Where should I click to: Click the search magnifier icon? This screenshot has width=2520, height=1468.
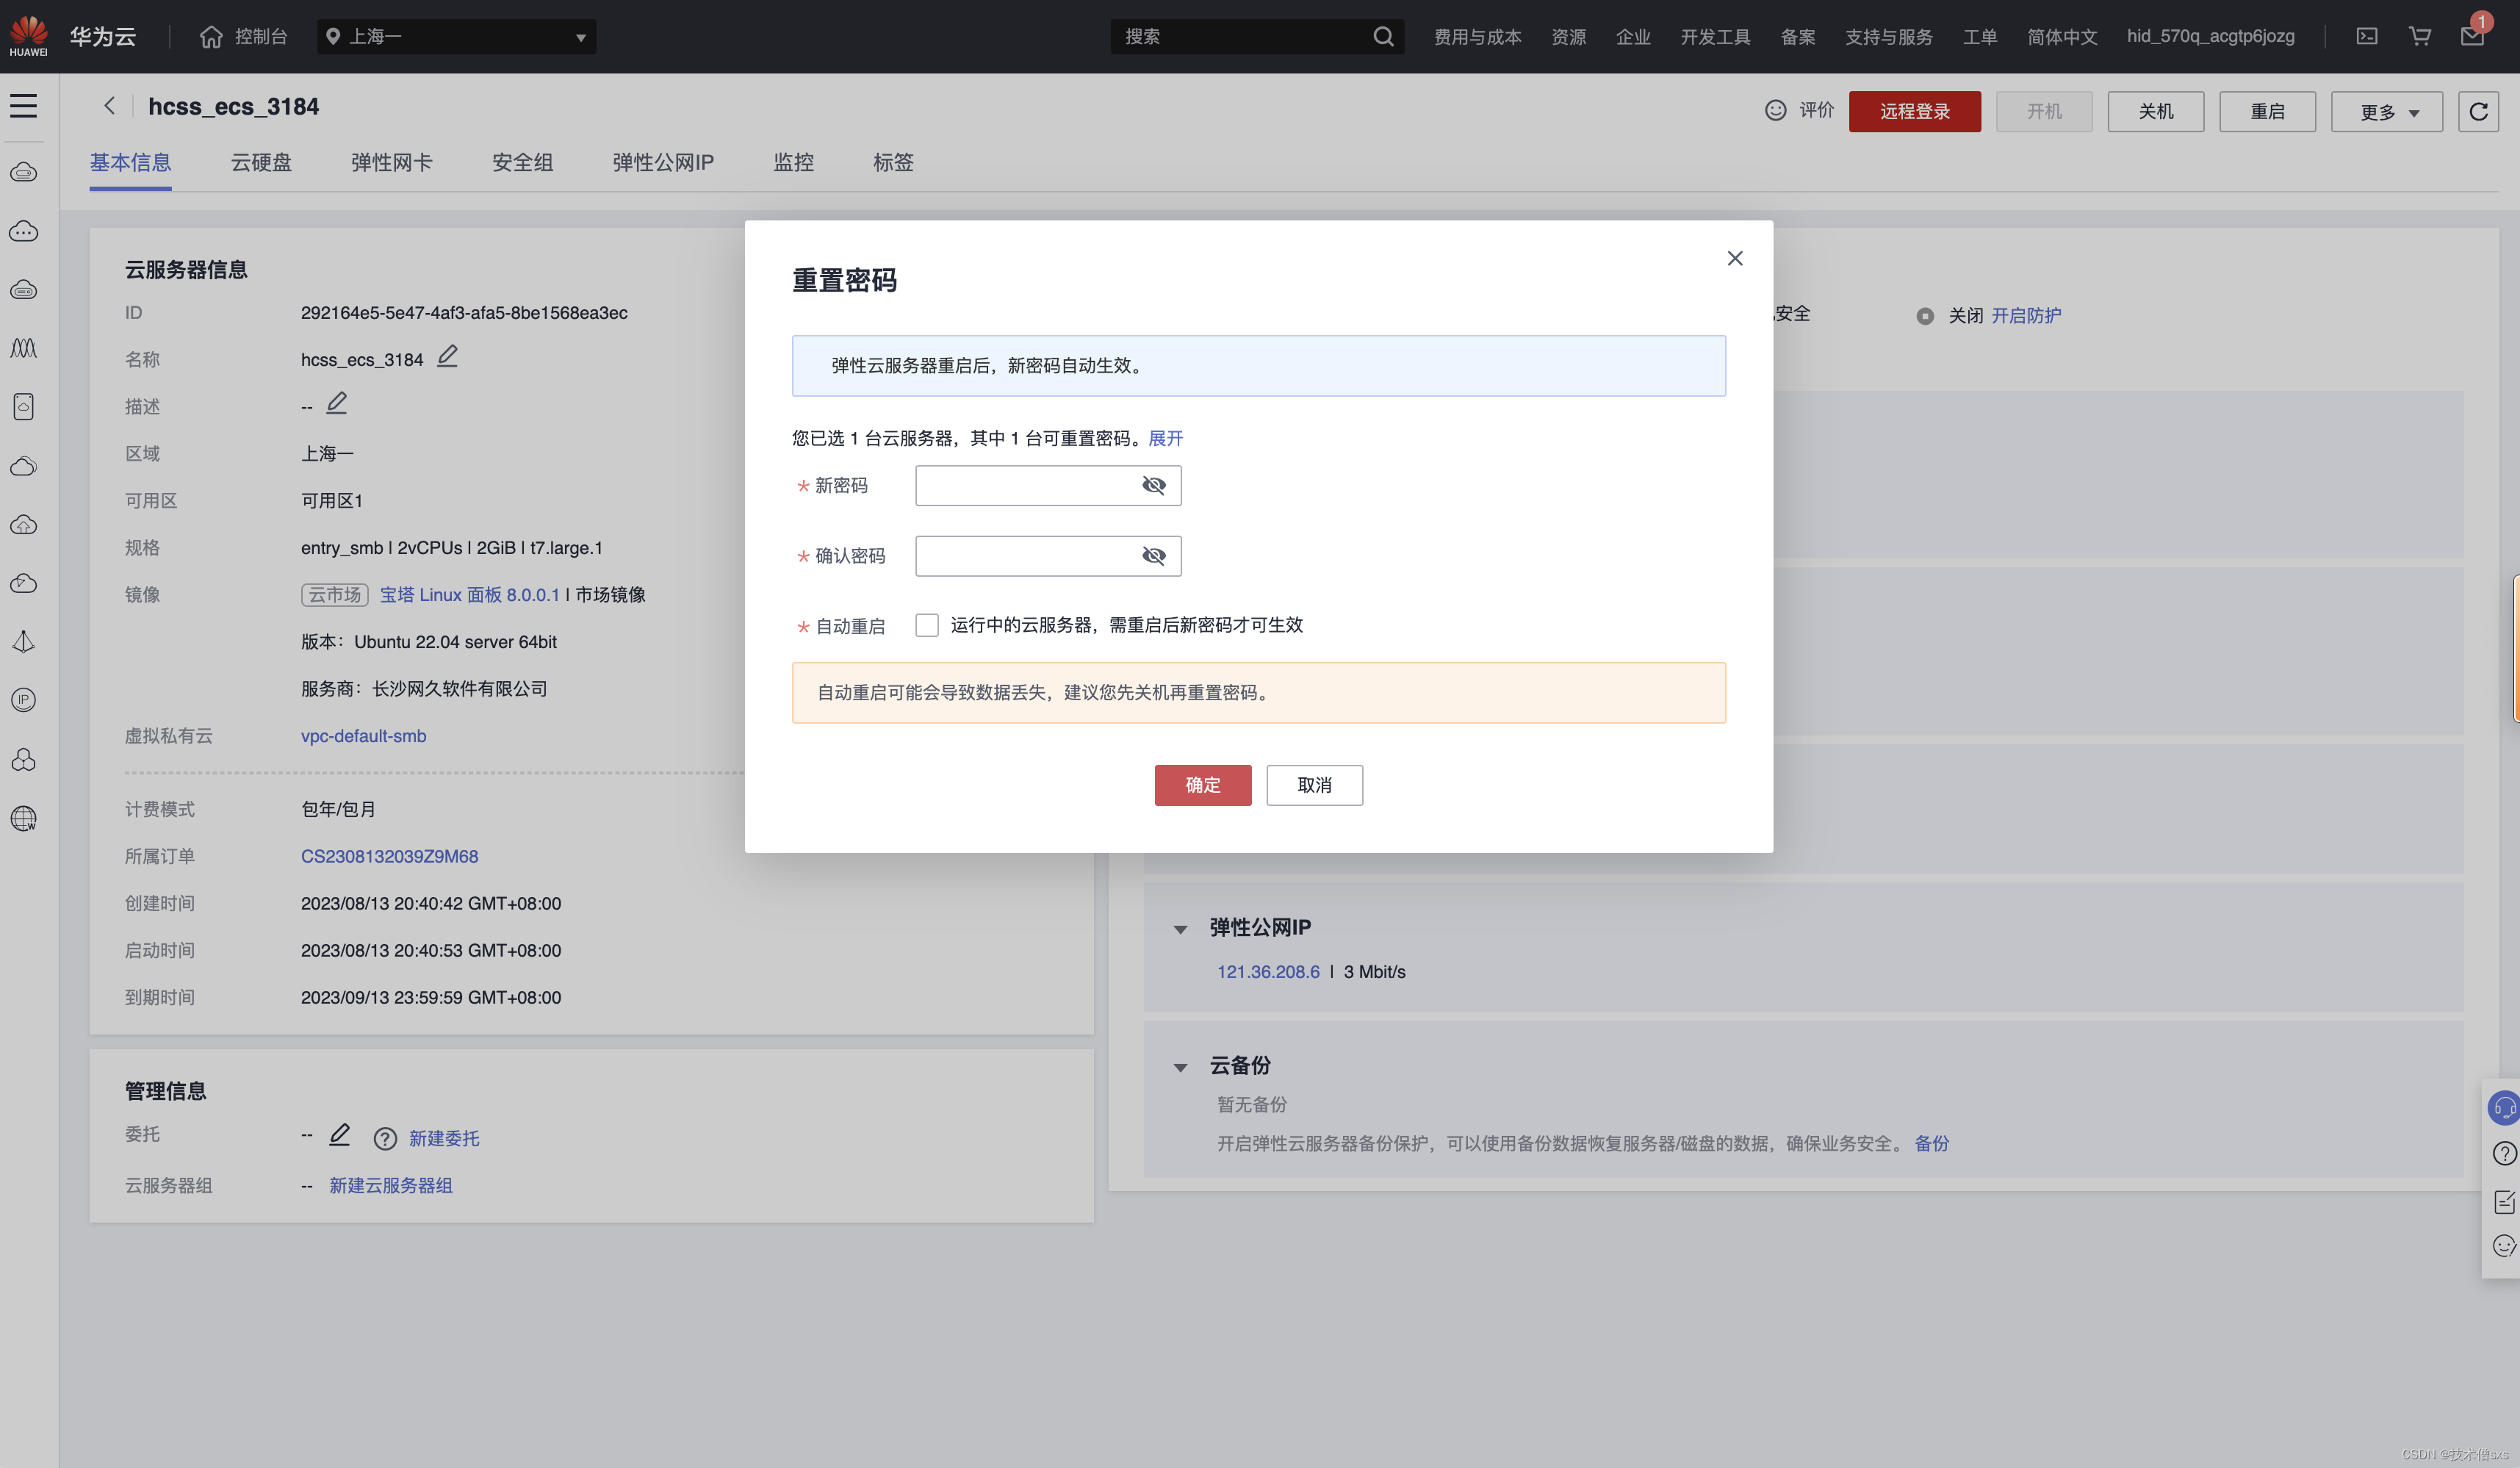click(1383, 37)
